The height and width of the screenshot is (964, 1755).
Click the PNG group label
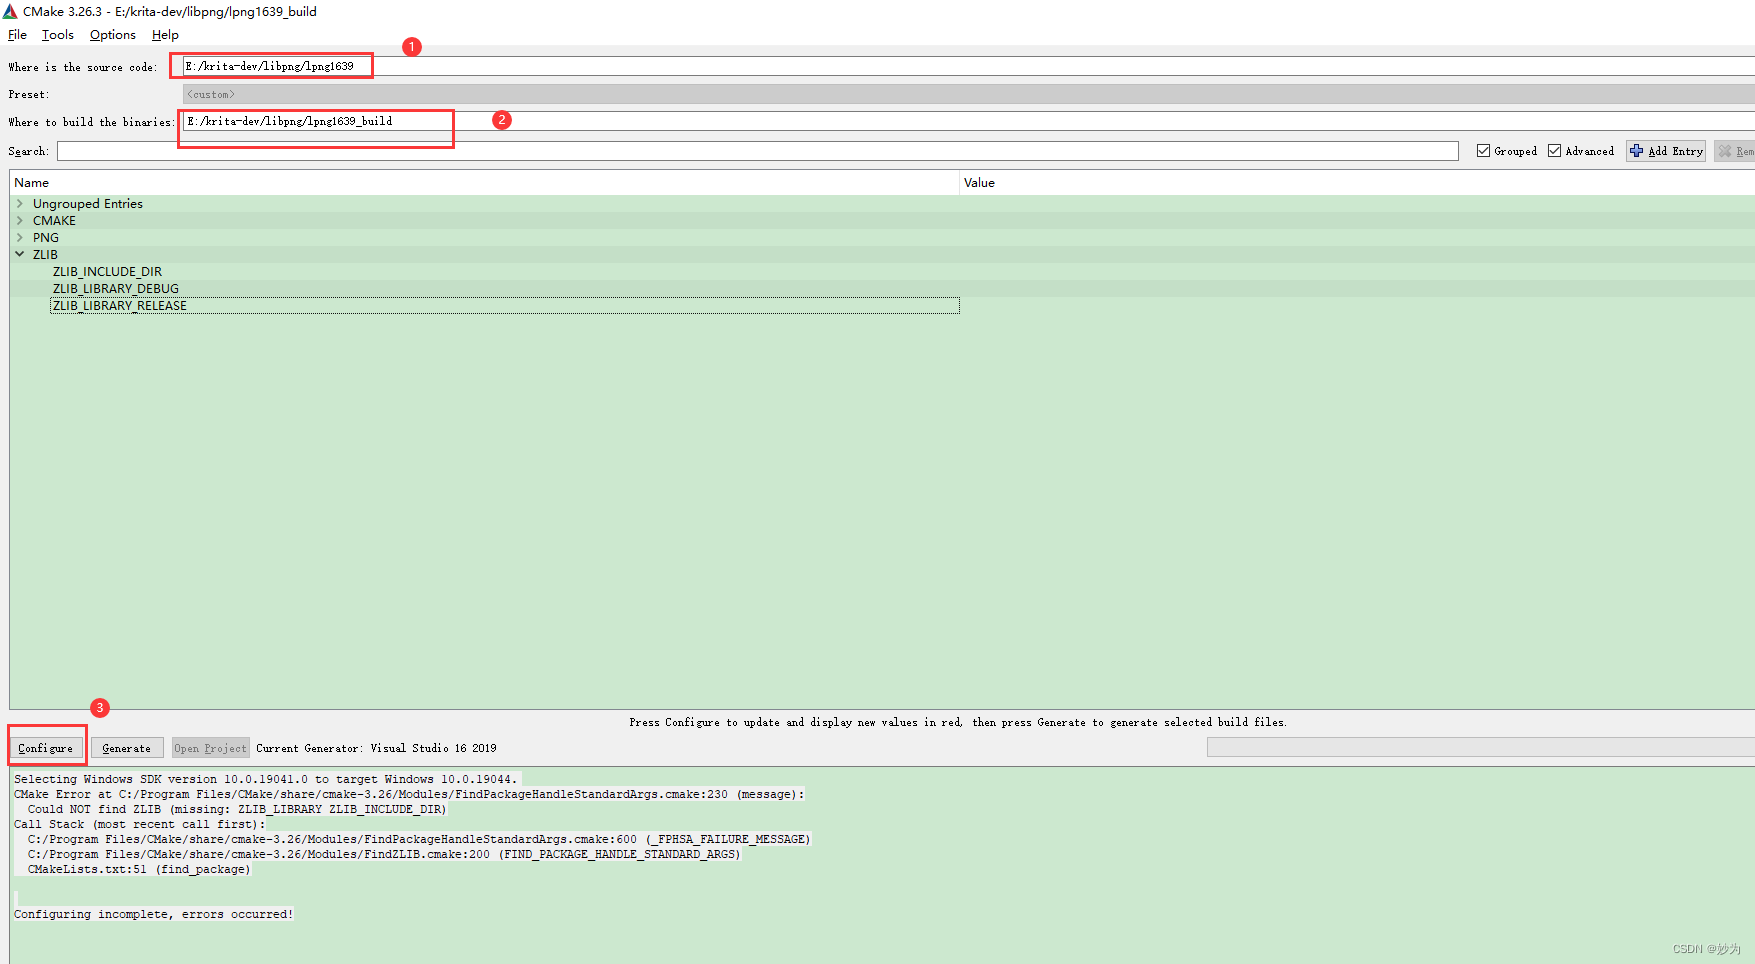click(x=46, y=237)
